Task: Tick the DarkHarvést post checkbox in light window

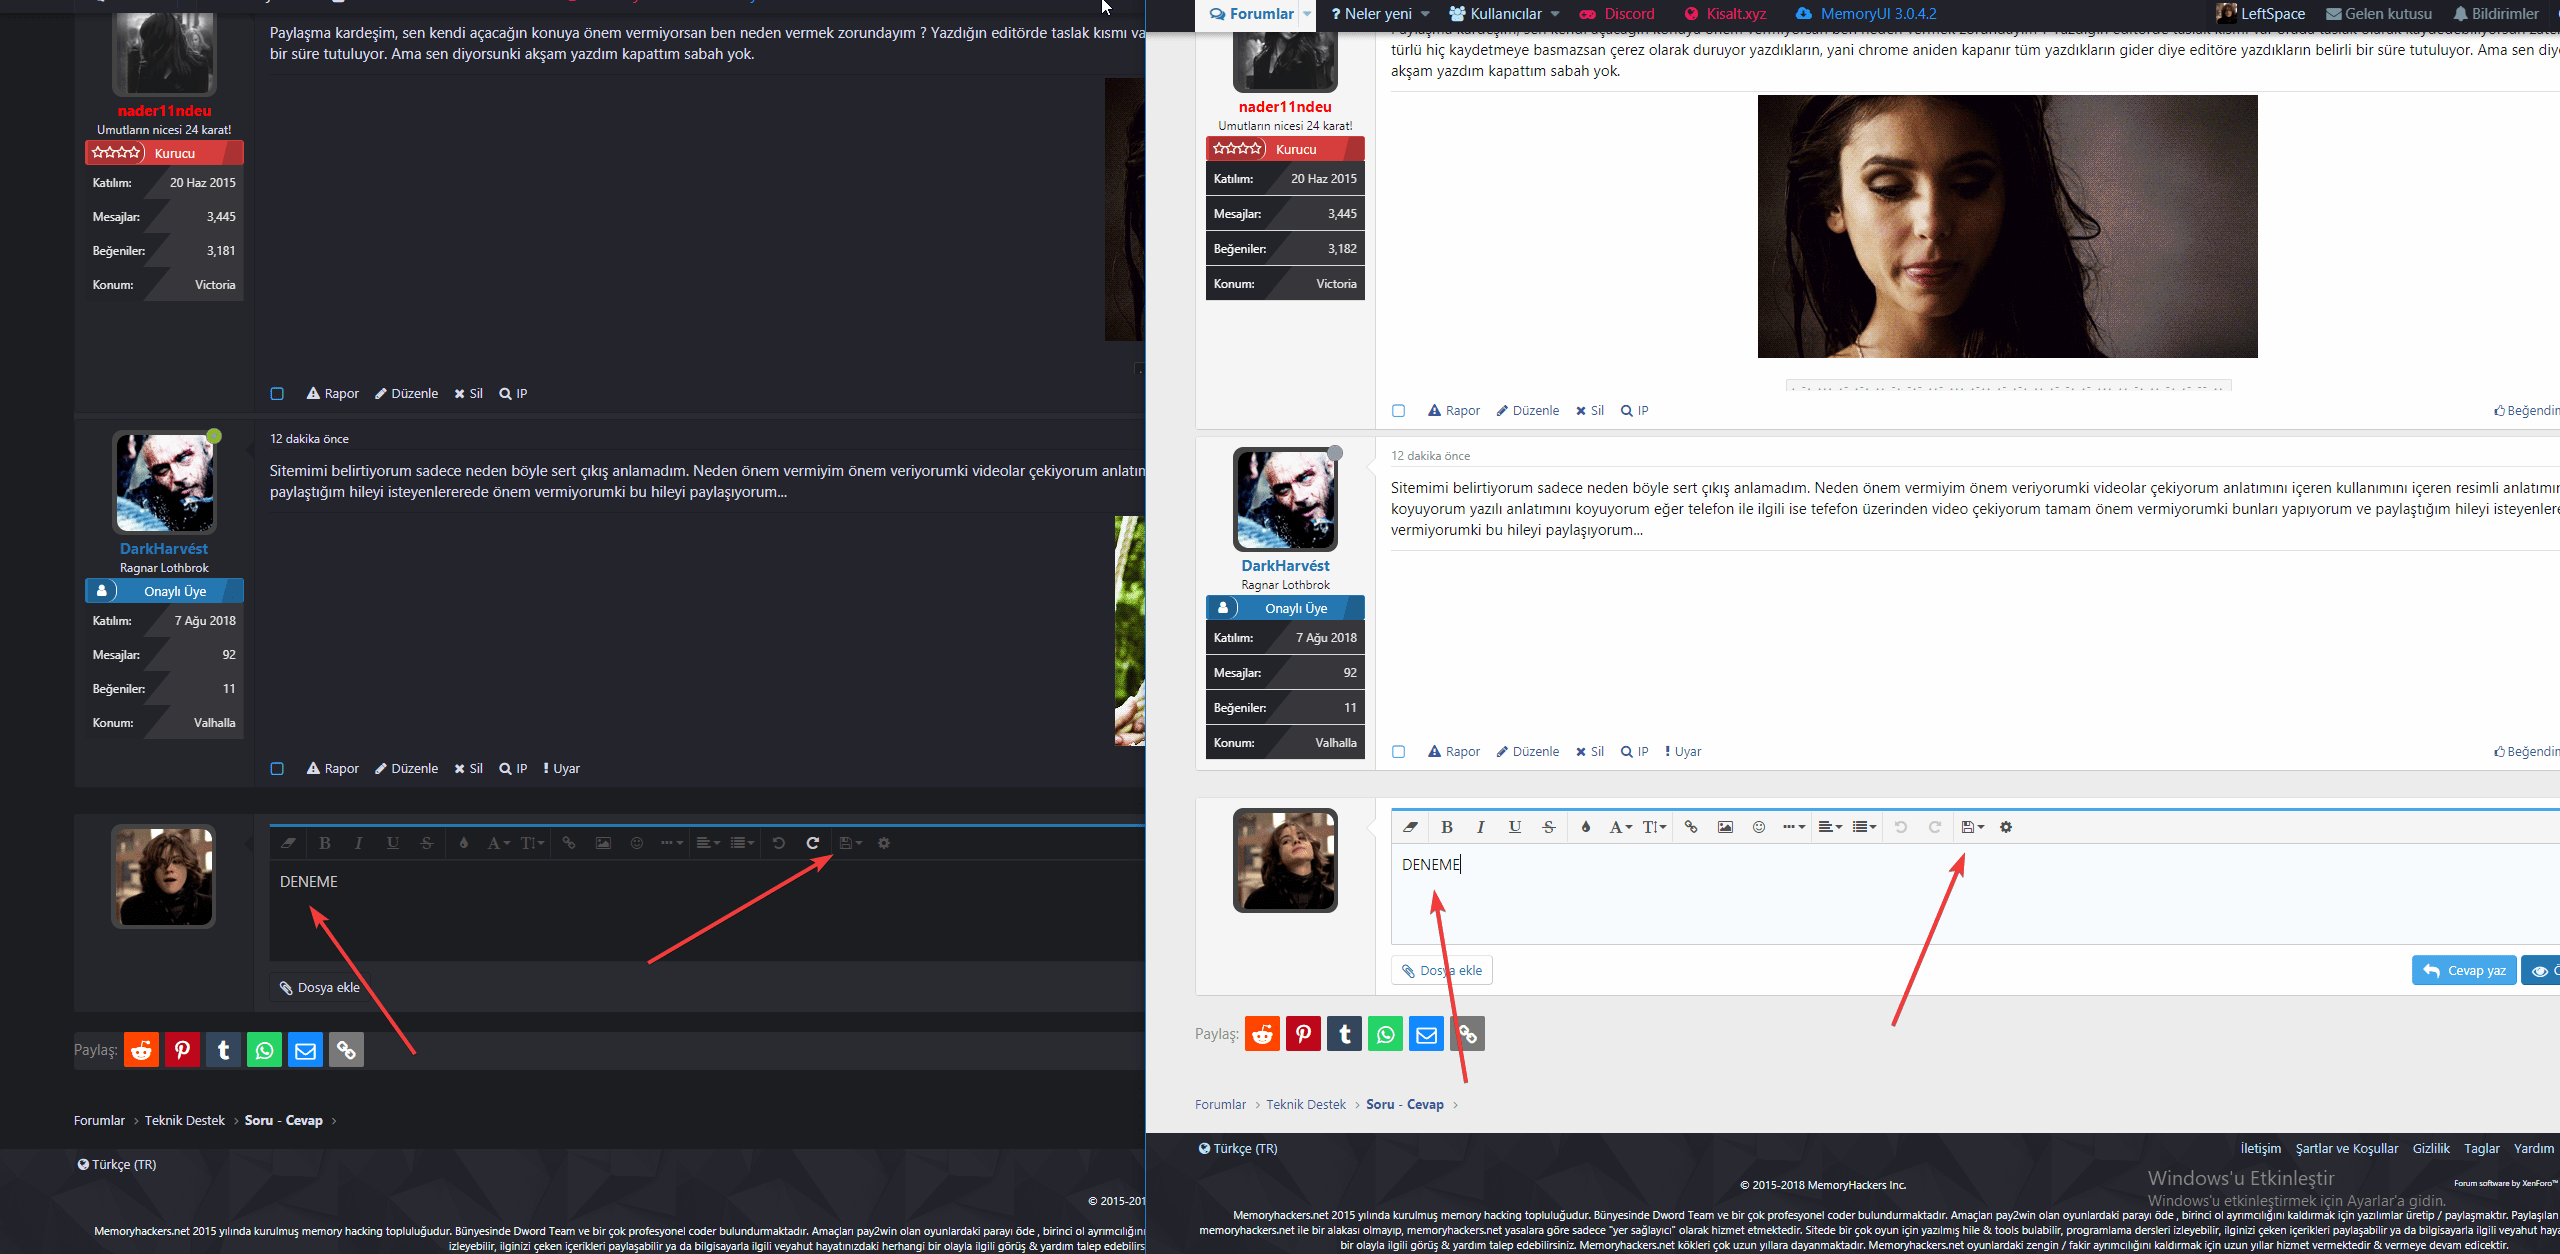Action: (x=1399, y=752)
